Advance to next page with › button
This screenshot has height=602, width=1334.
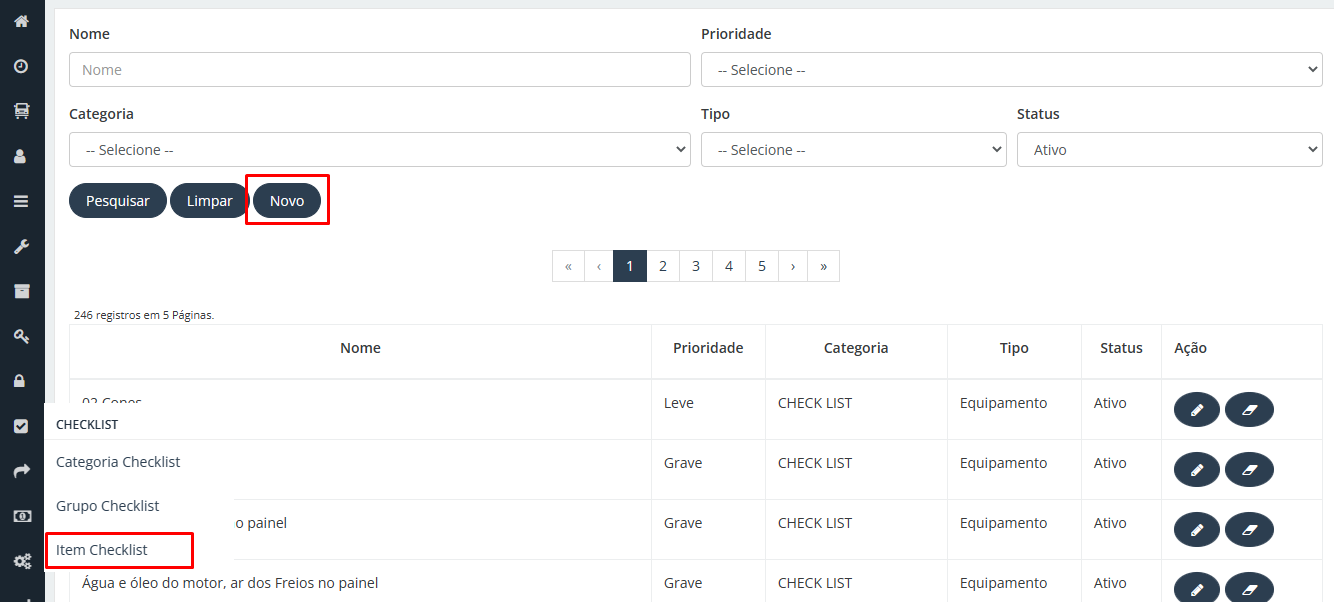click(793, 266)
